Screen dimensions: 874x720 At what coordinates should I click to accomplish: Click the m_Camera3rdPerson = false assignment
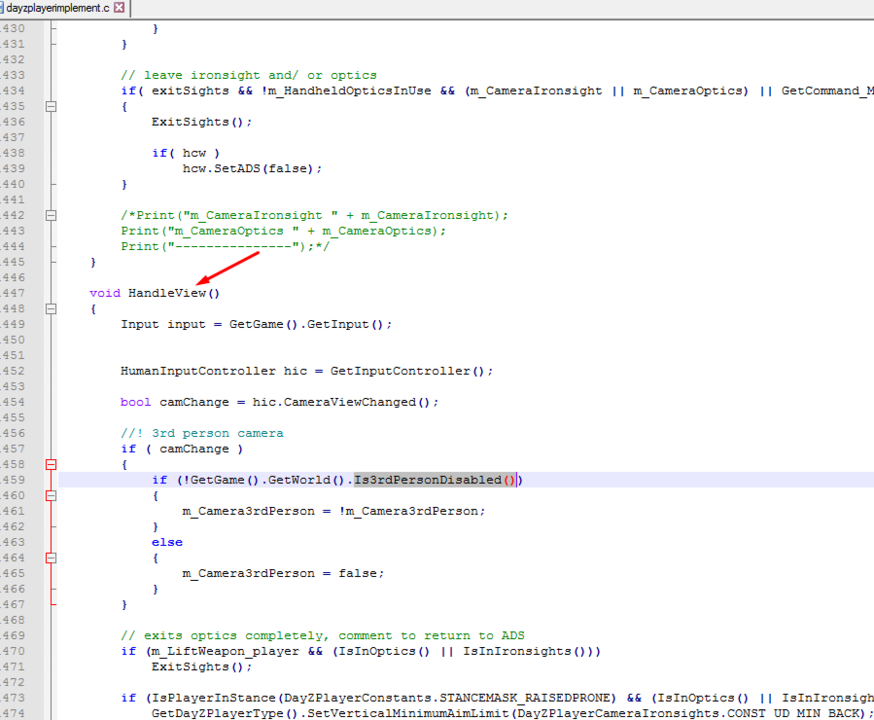[x=283, y=573]
